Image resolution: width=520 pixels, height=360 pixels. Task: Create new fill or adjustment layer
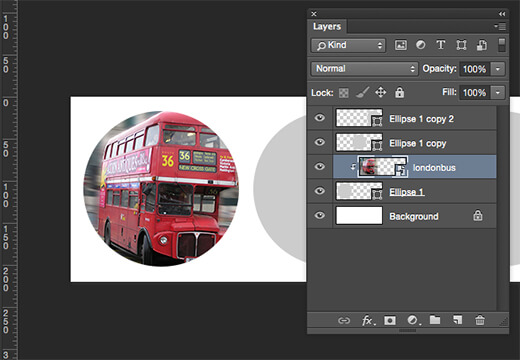[413, 320]
